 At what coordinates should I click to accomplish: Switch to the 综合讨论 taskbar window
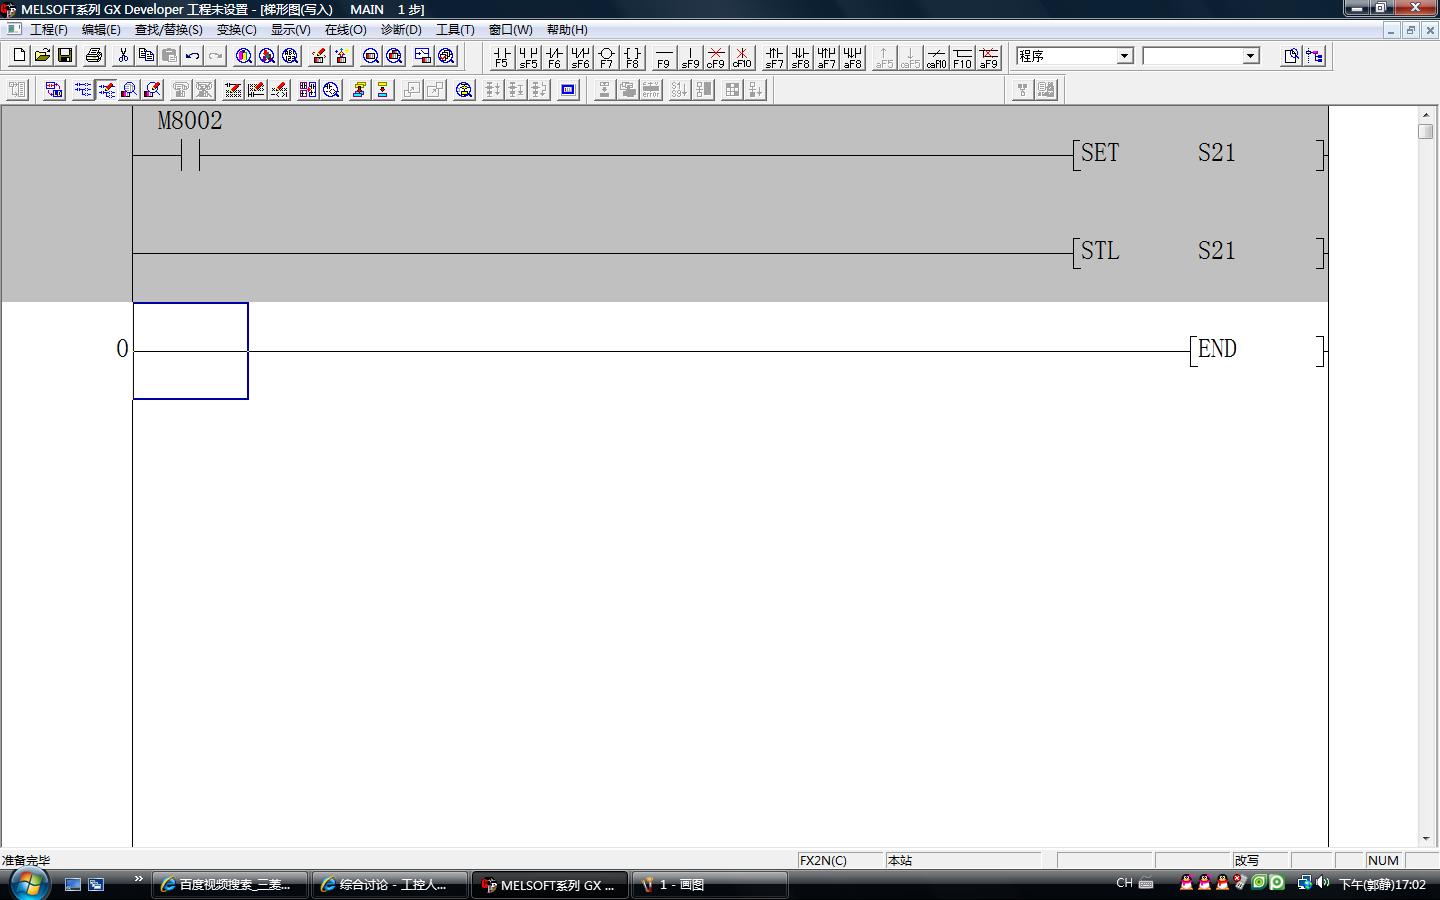(x=390, y=885)
